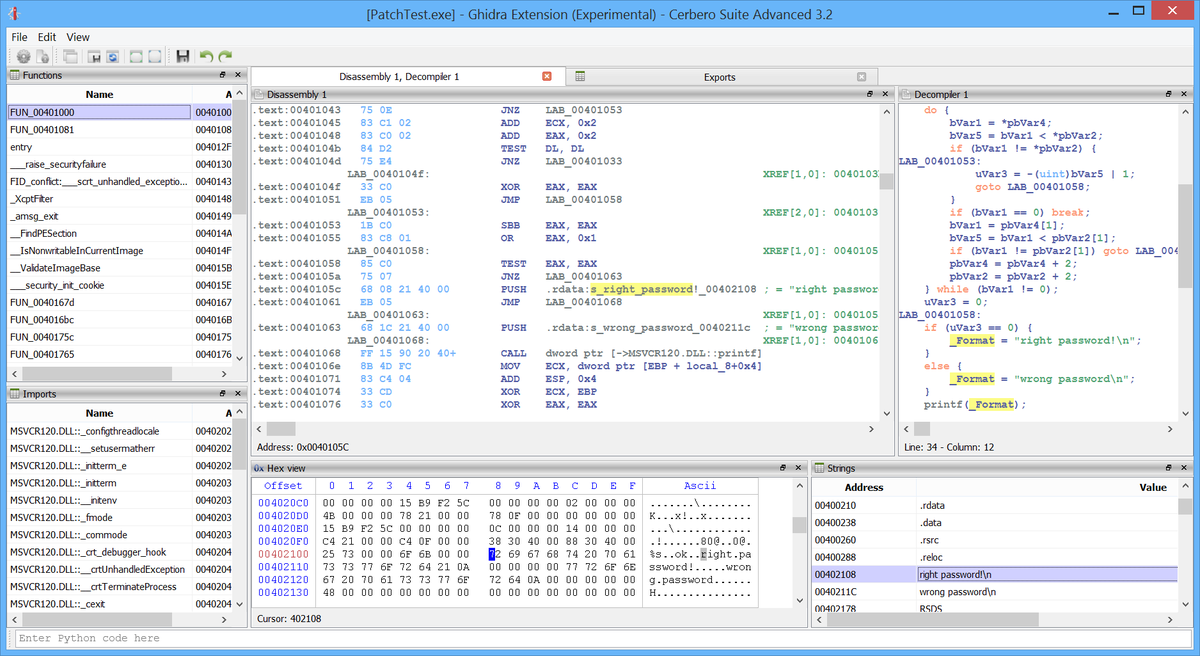Screen dimensions: 1200x656
Task: Click the floppy disk save icon
Action: click(183, 57)
